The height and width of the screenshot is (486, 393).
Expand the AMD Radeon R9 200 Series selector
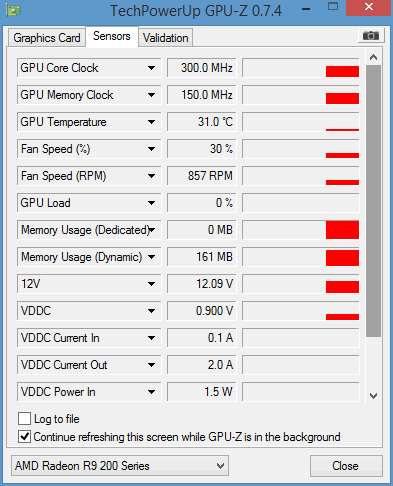(120, 466)
